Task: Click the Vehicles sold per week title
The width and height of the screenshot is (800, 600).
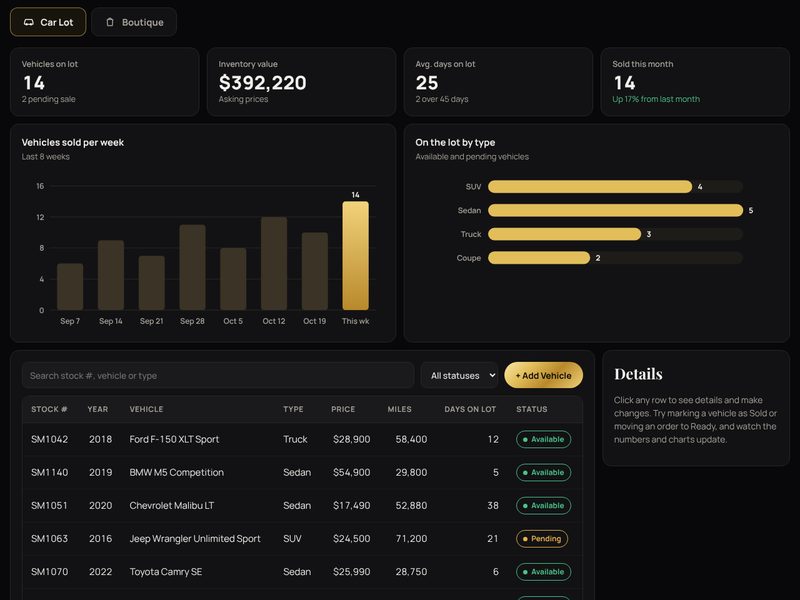Action: [x=72, y=142]
